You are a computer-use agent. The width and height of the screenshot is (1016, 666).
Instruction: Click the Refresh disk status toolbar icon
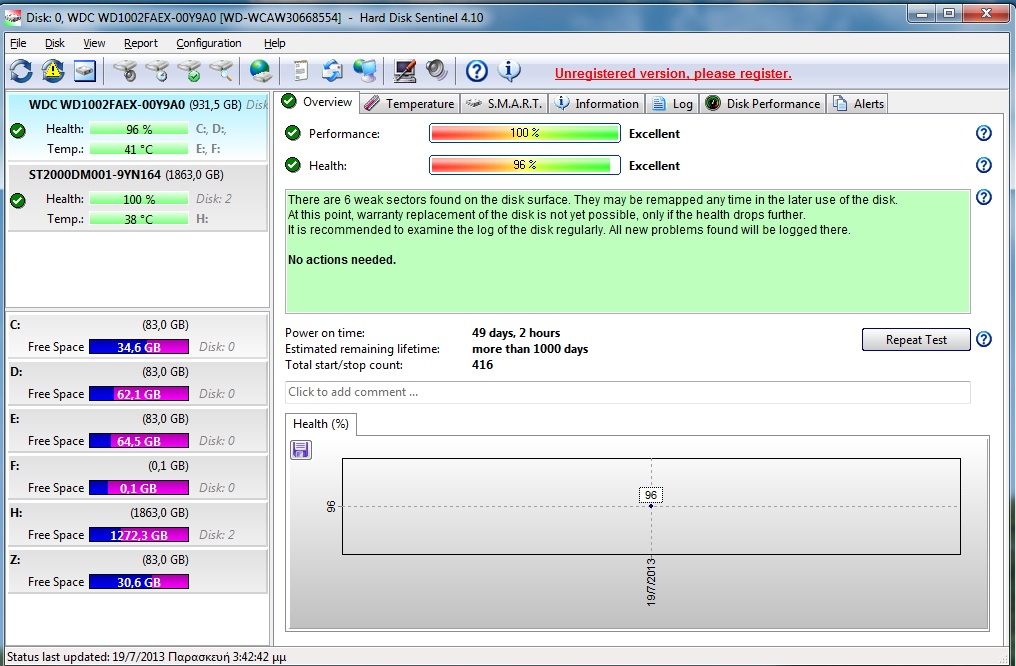click(21, 71)
